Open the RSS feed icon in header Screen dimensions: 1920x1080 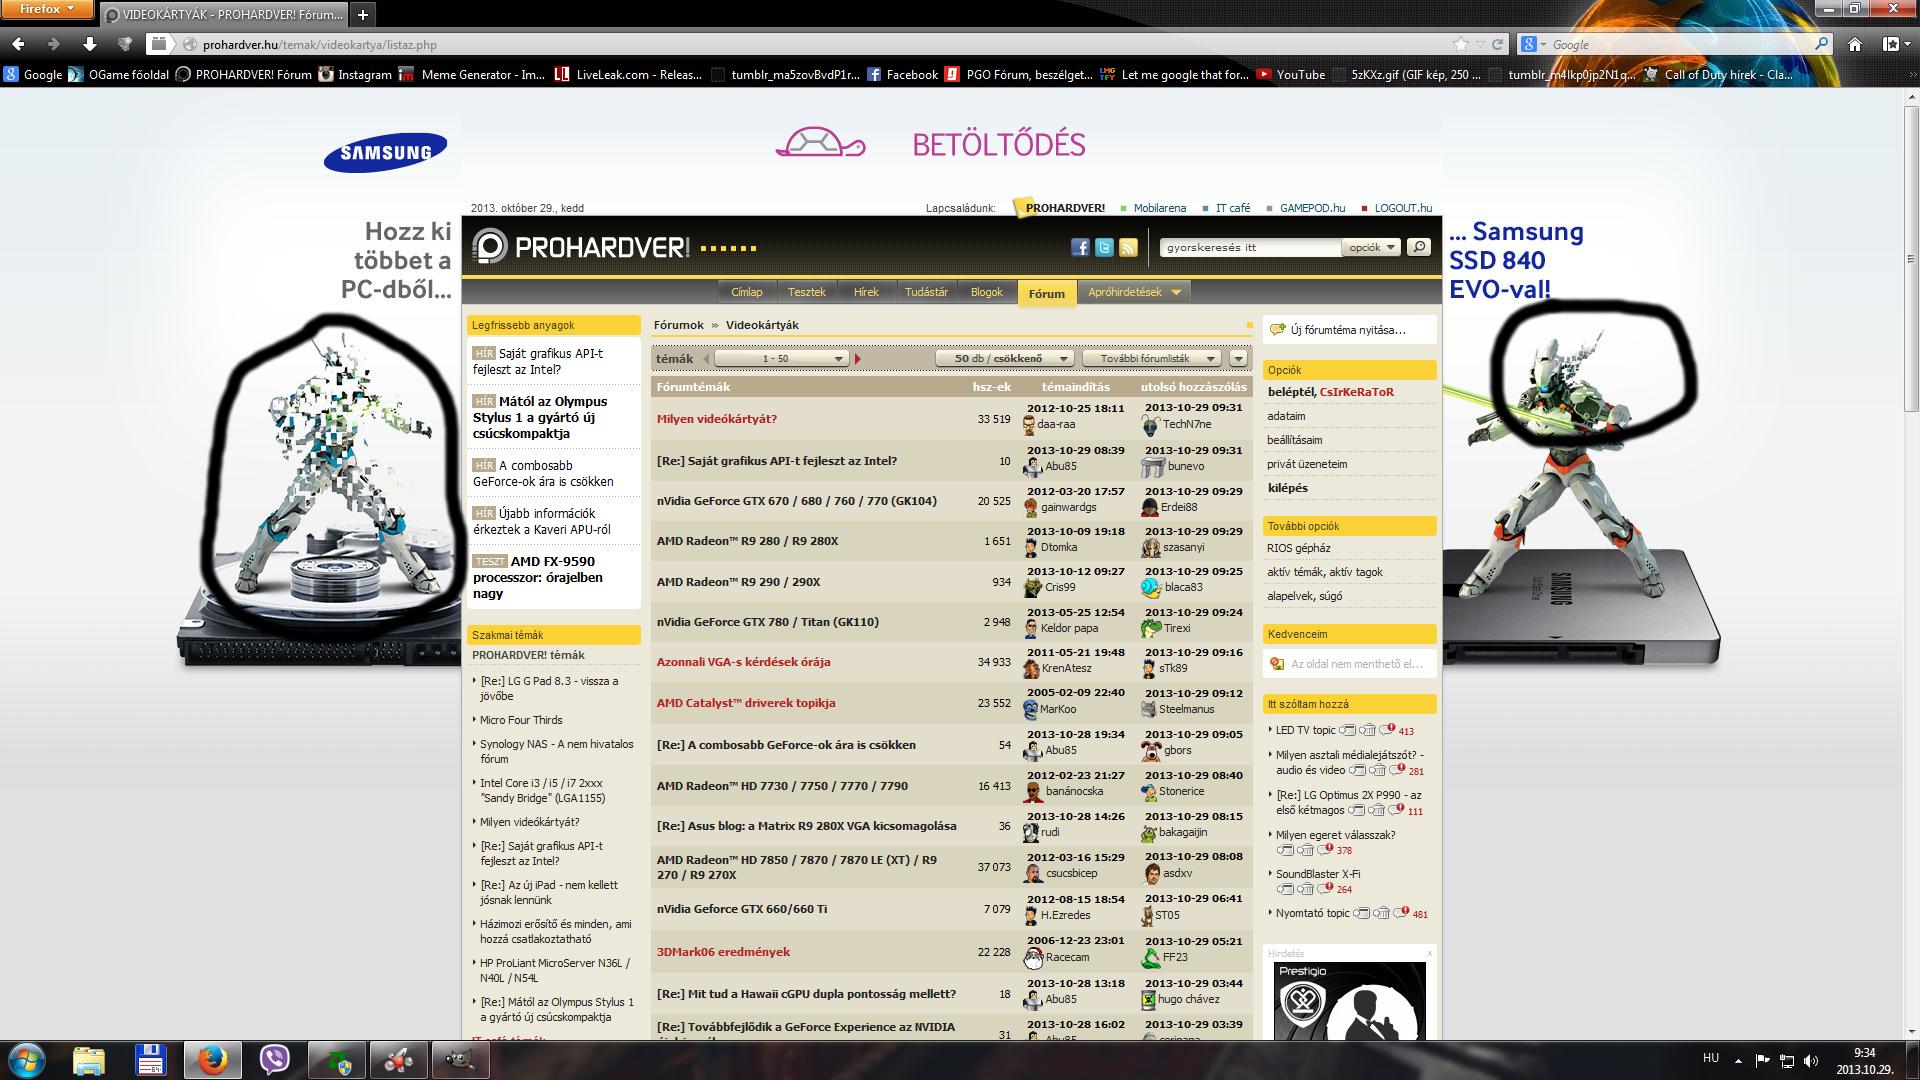pyautogui.click(x=1128, y=247)
